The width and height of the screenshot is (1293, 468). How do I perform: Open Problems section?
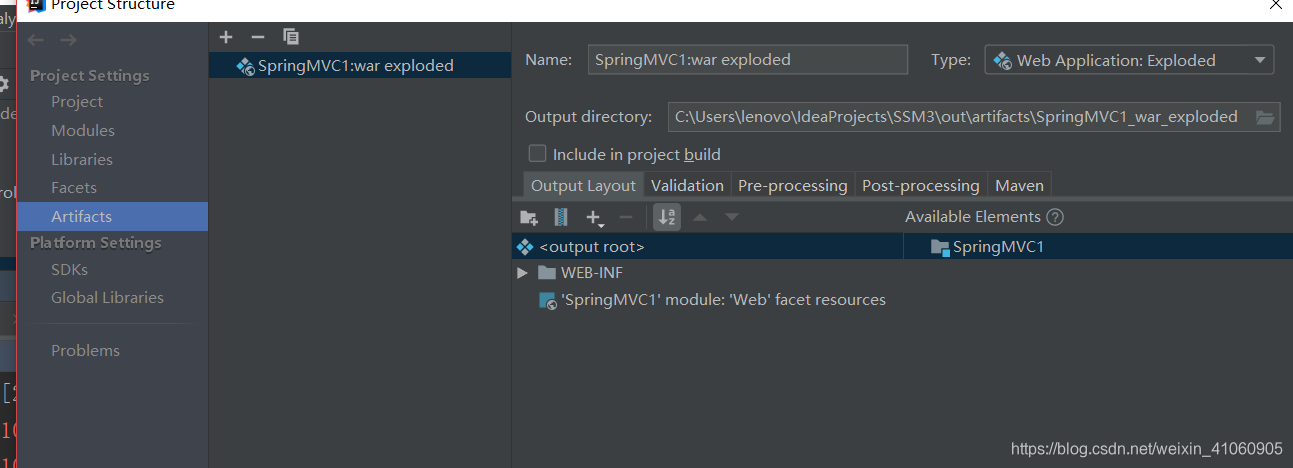pyautogui.click(x=85, y=351)
